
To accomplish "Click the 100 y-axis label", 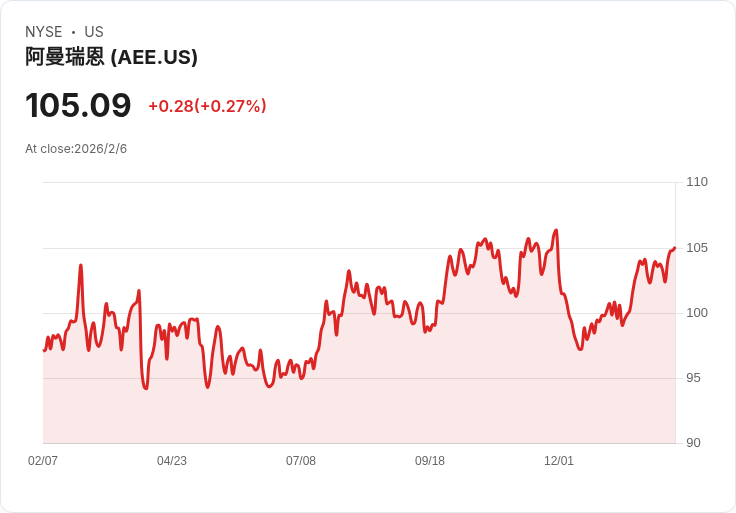I will (x=697, y=313).
